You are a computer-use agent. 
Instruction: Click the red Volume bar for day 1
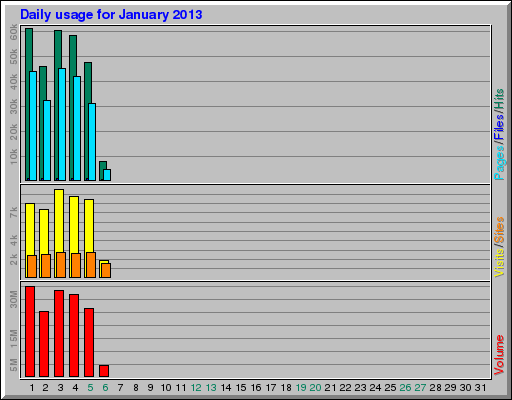(30, 331)
